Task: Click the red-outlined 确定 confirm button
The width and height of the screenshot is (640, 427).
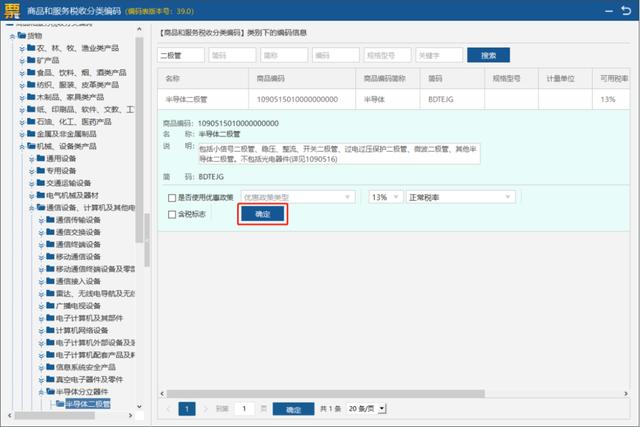Action: 263,214
